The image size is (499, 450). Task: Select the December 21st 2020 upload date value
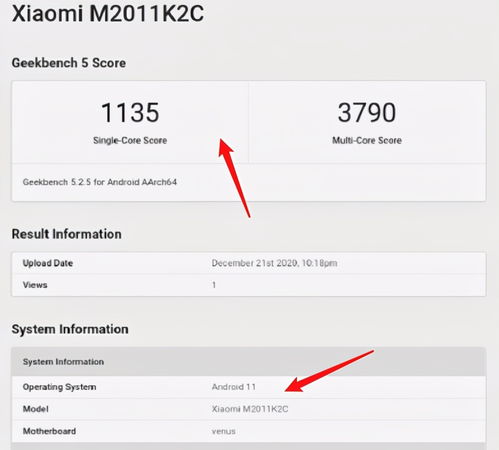tap(274, 263)
